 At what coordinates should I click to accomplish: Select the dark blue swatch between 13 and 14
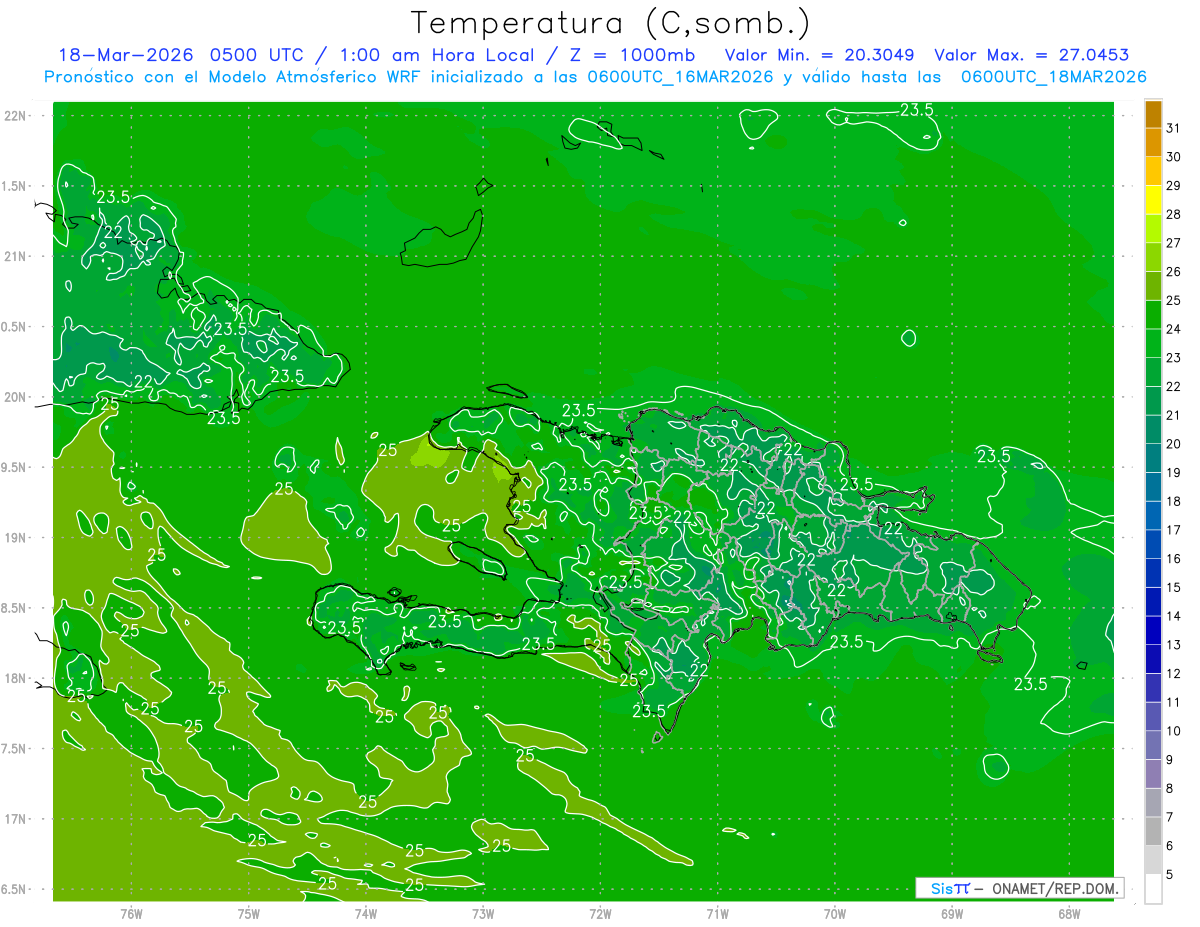[x=1153, y=631]
